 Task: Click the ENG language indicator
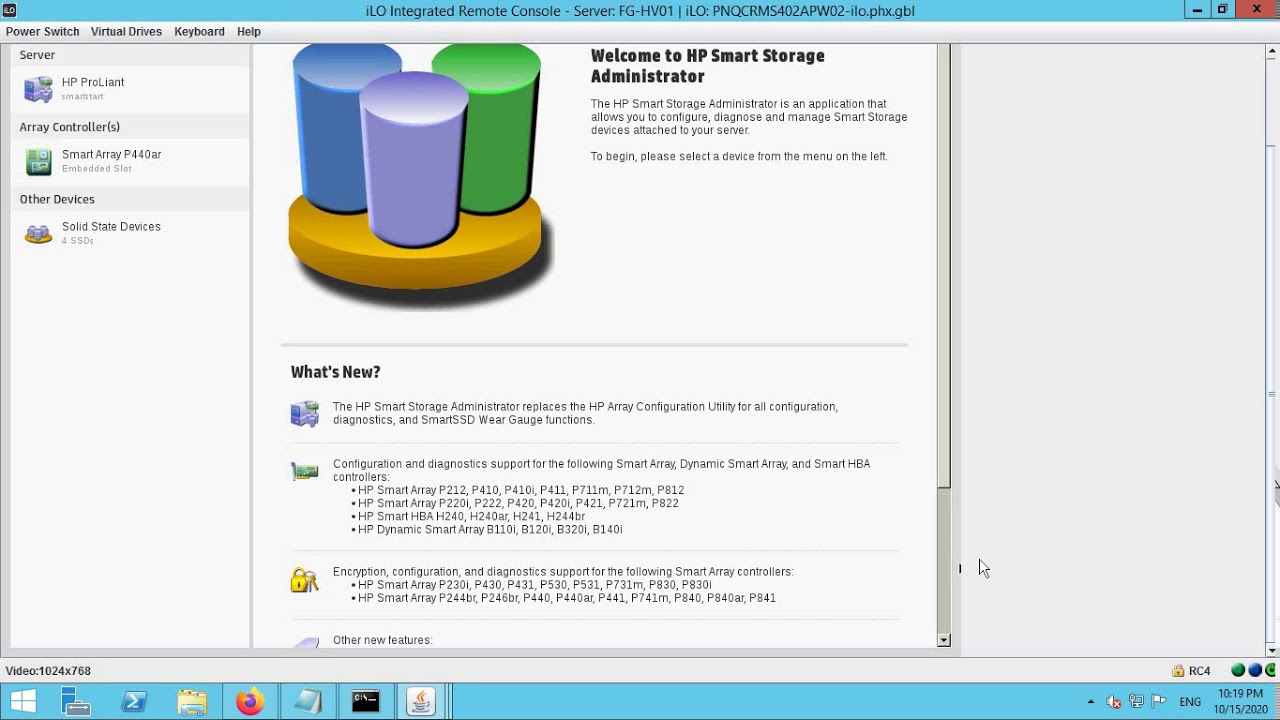point(1190,702)
